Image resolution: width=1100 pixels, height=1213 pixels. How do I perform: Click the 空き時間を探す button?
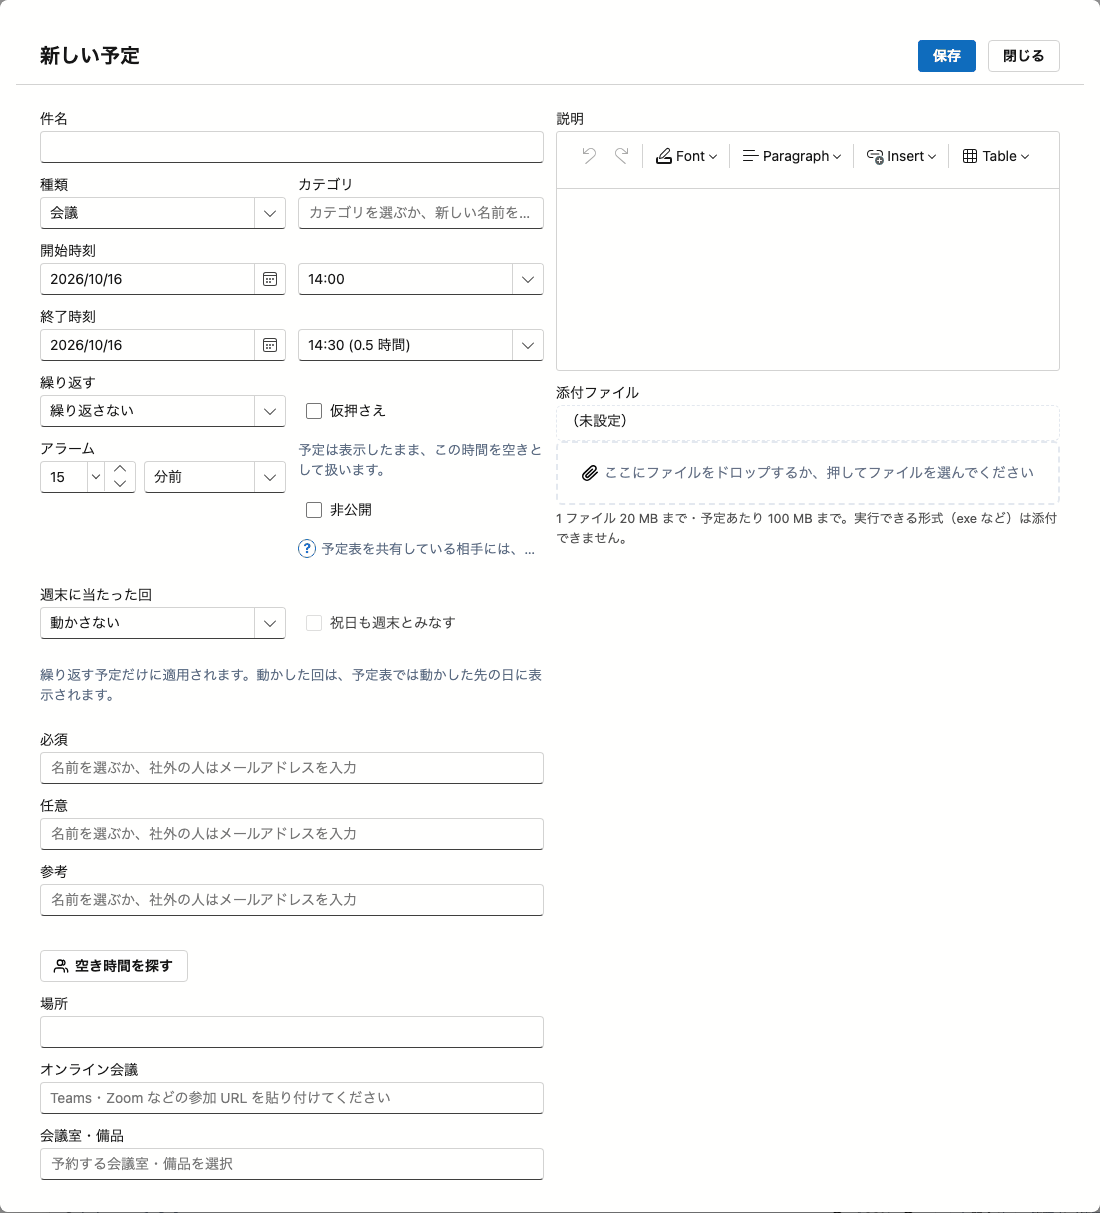(x=114, y=966)
